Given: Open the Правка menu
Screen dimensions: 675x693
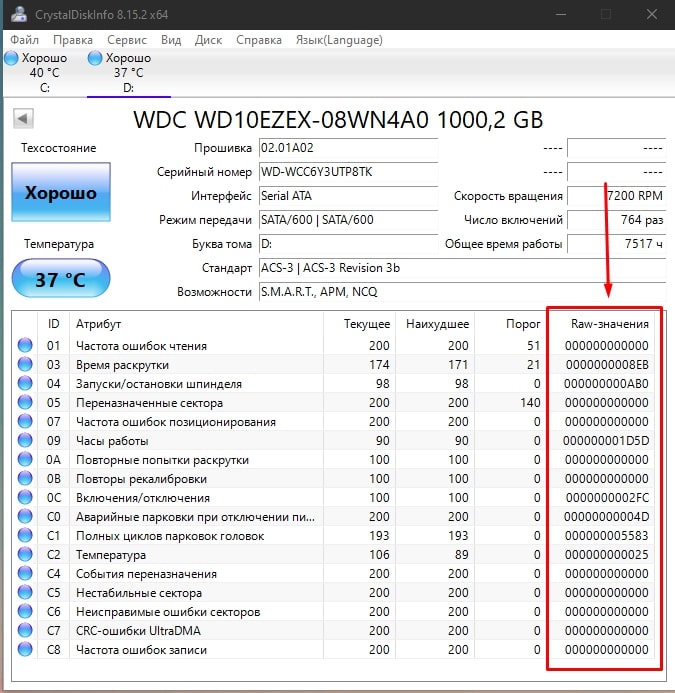Looking at the screenshot, I should click(72, 40).
